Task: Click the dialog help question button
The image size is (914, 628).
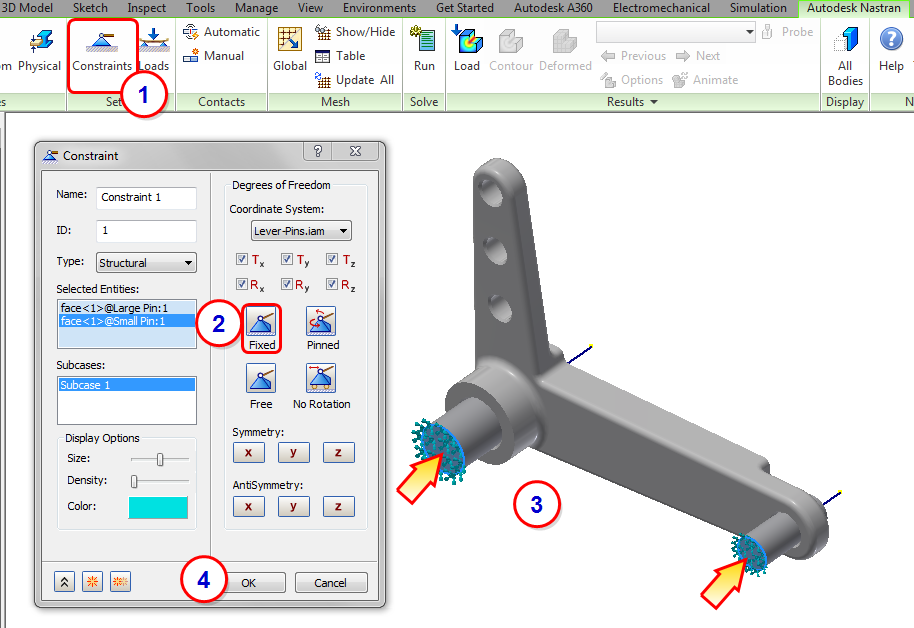Action: pyautogui.click(x=318, y=151)
